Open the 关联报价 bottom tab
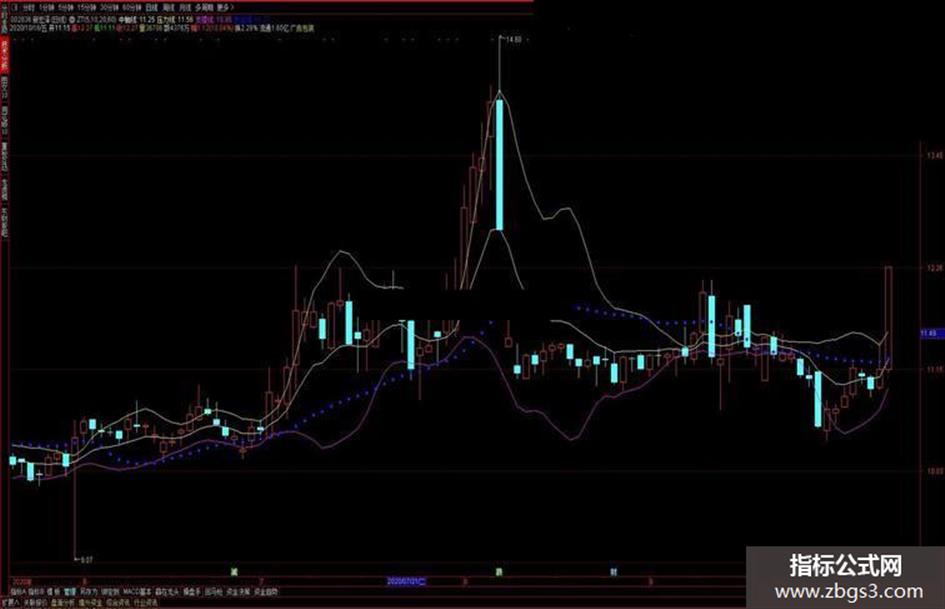945x609 pixels. [x=36, y=602]
